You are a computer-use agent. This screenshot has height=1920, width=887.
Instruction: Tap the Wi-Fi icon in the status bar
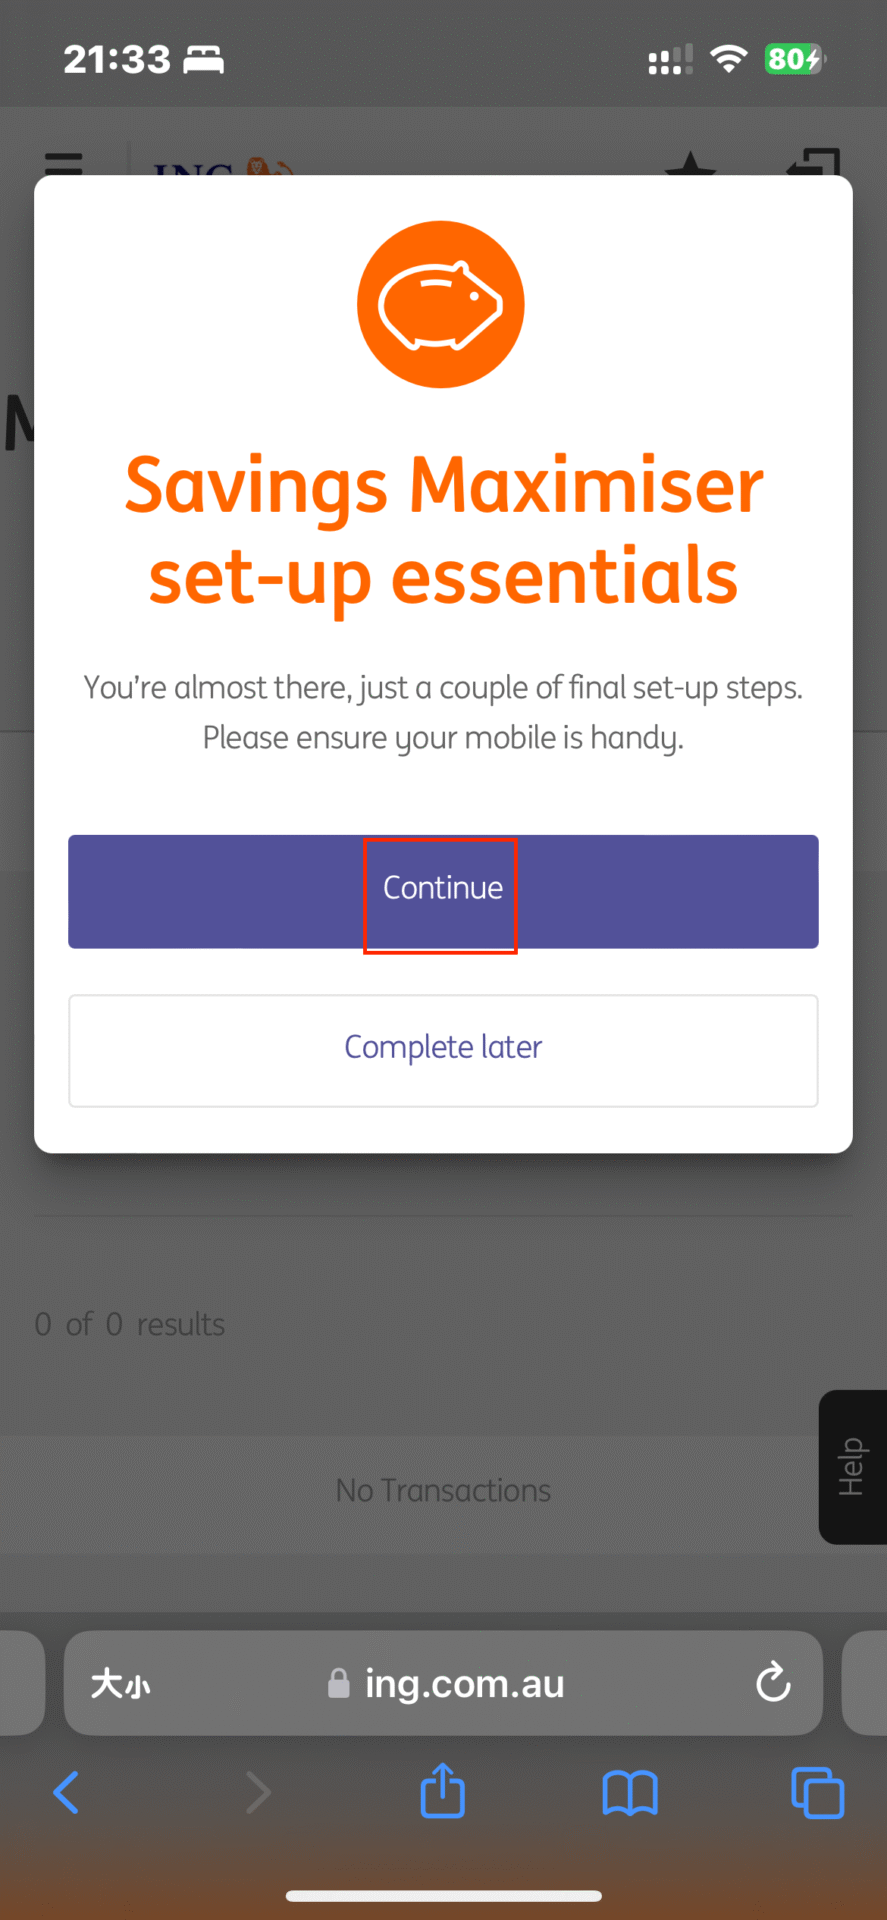pyautogui.click(x=729, y=59)
